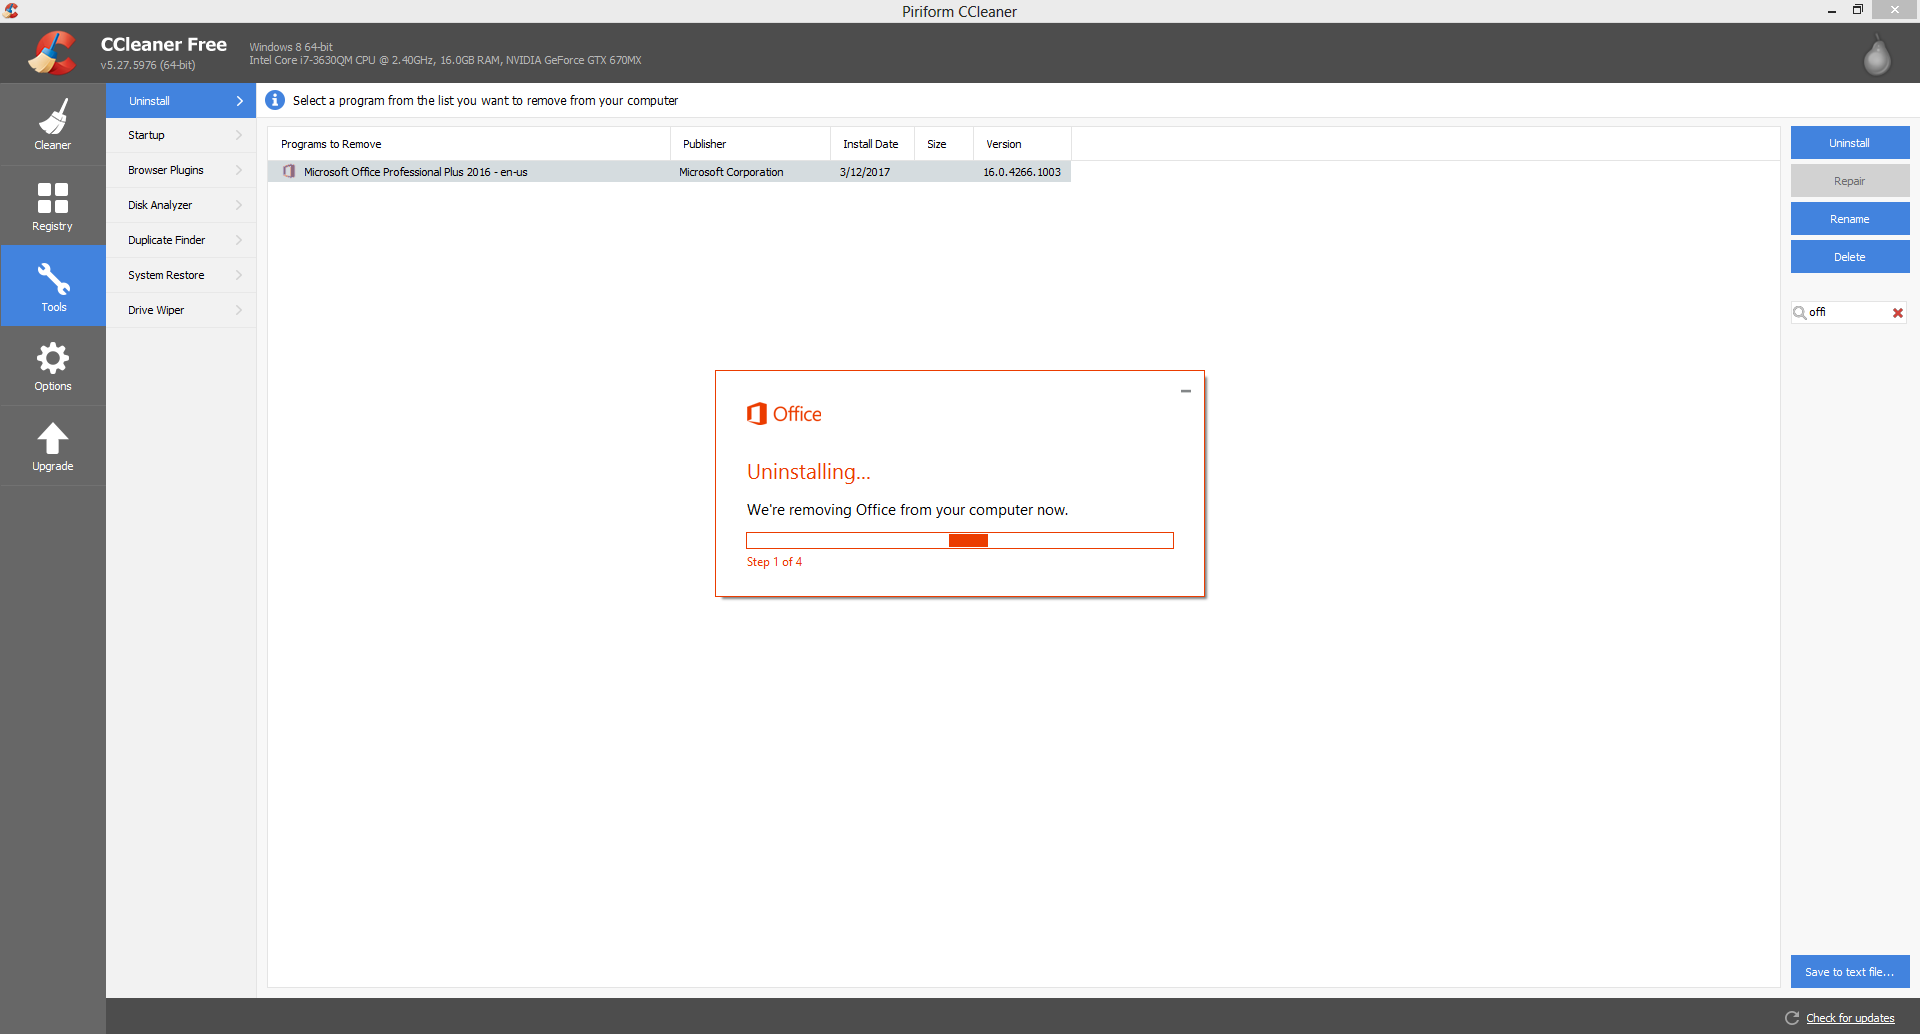Click the Drive Wiper chevron arrow
1920x1034 pixels.
[239, 310]
